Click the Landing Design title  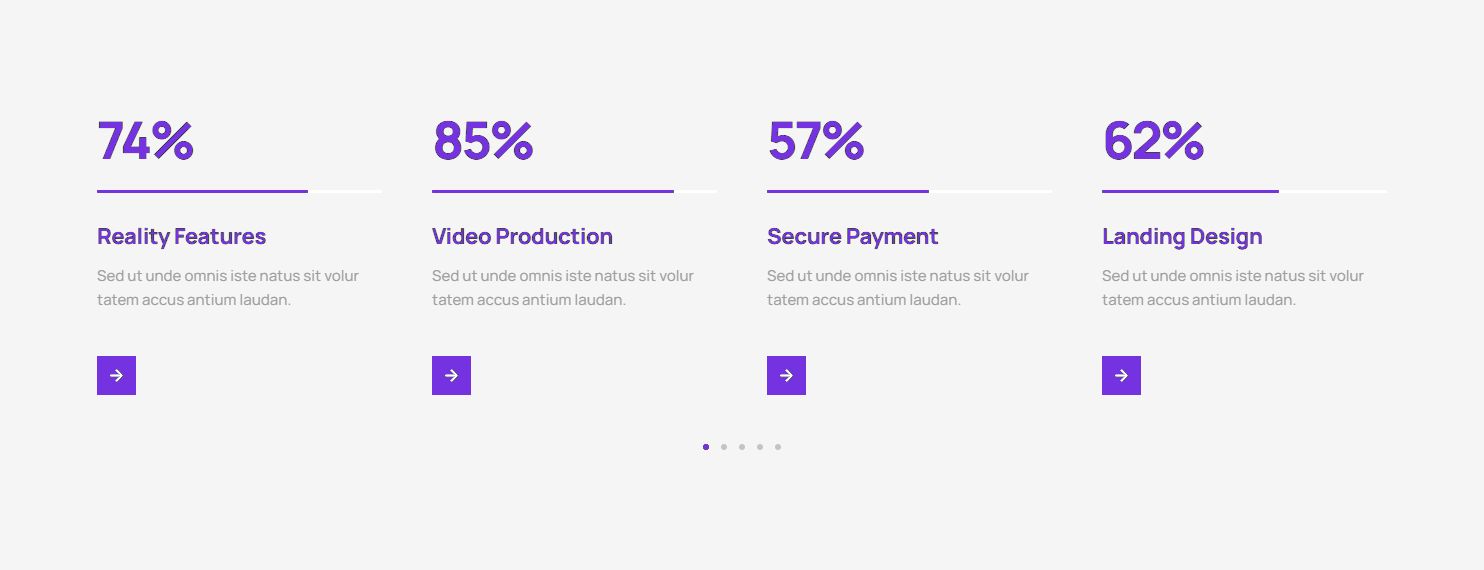(x=1182, y=237)
